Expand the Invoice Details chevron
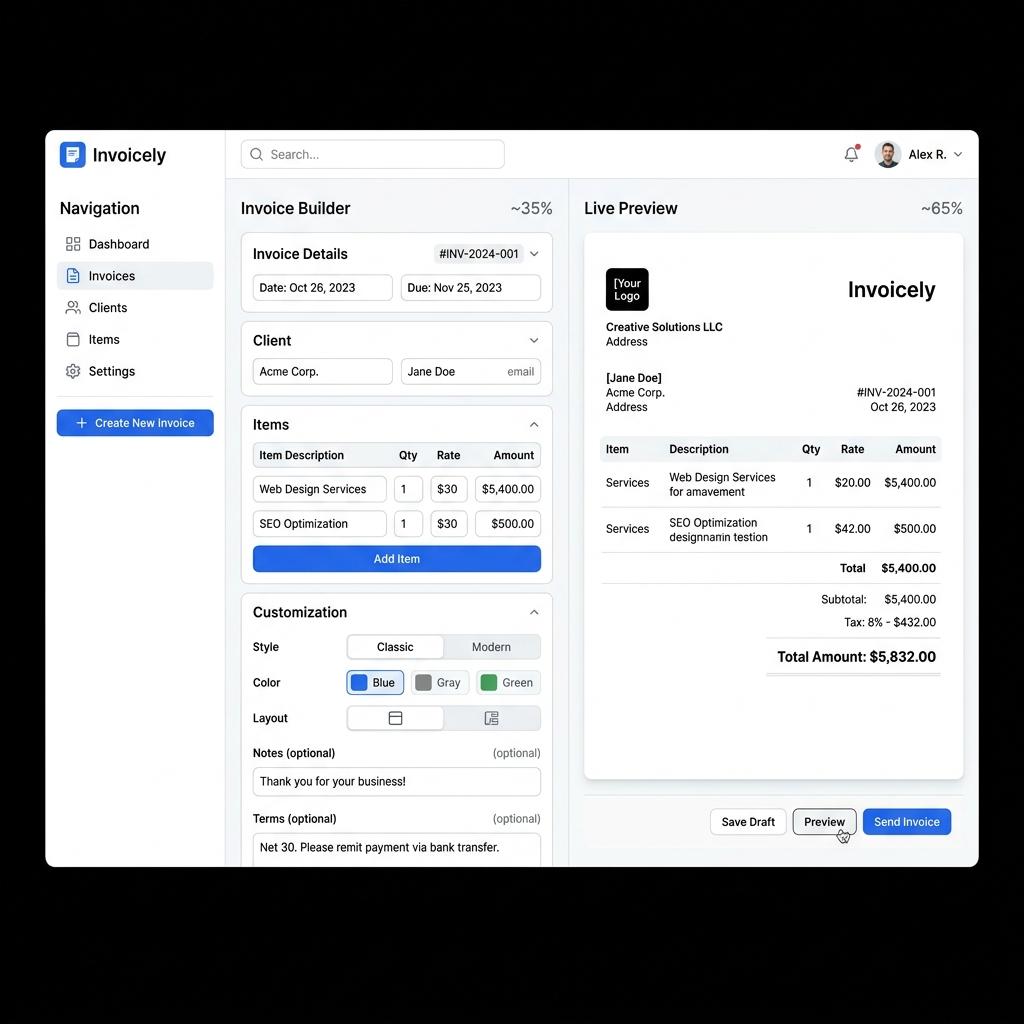The width and height of the screenshot is (1024, 1024). click(534, 253)
